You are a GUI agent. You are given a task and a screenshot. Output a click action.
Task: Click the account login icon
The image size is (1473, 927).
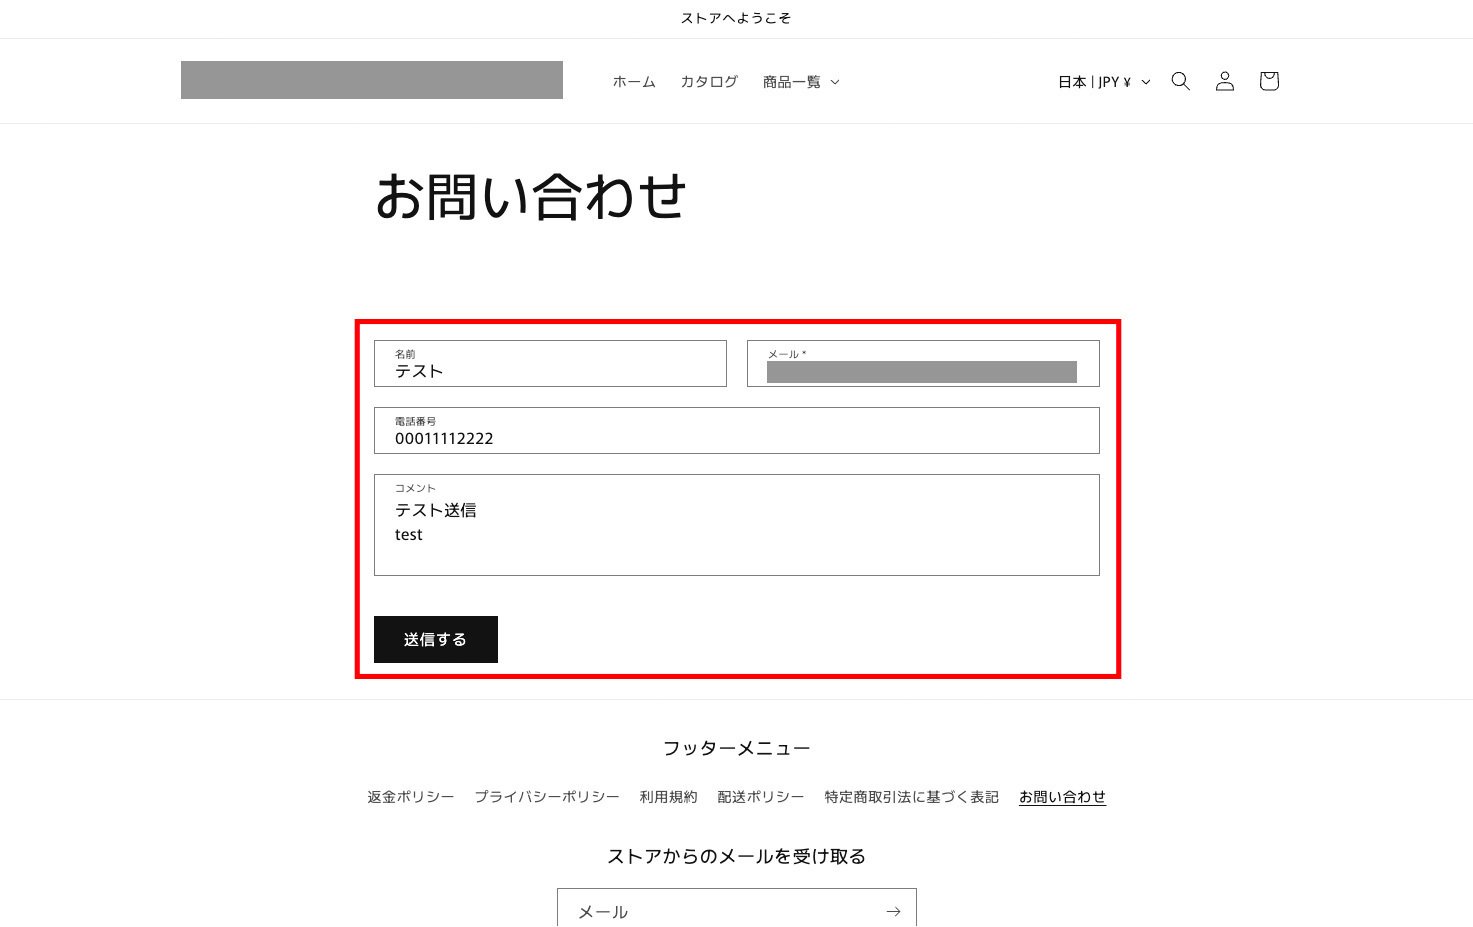click(x=1224, y=81)
